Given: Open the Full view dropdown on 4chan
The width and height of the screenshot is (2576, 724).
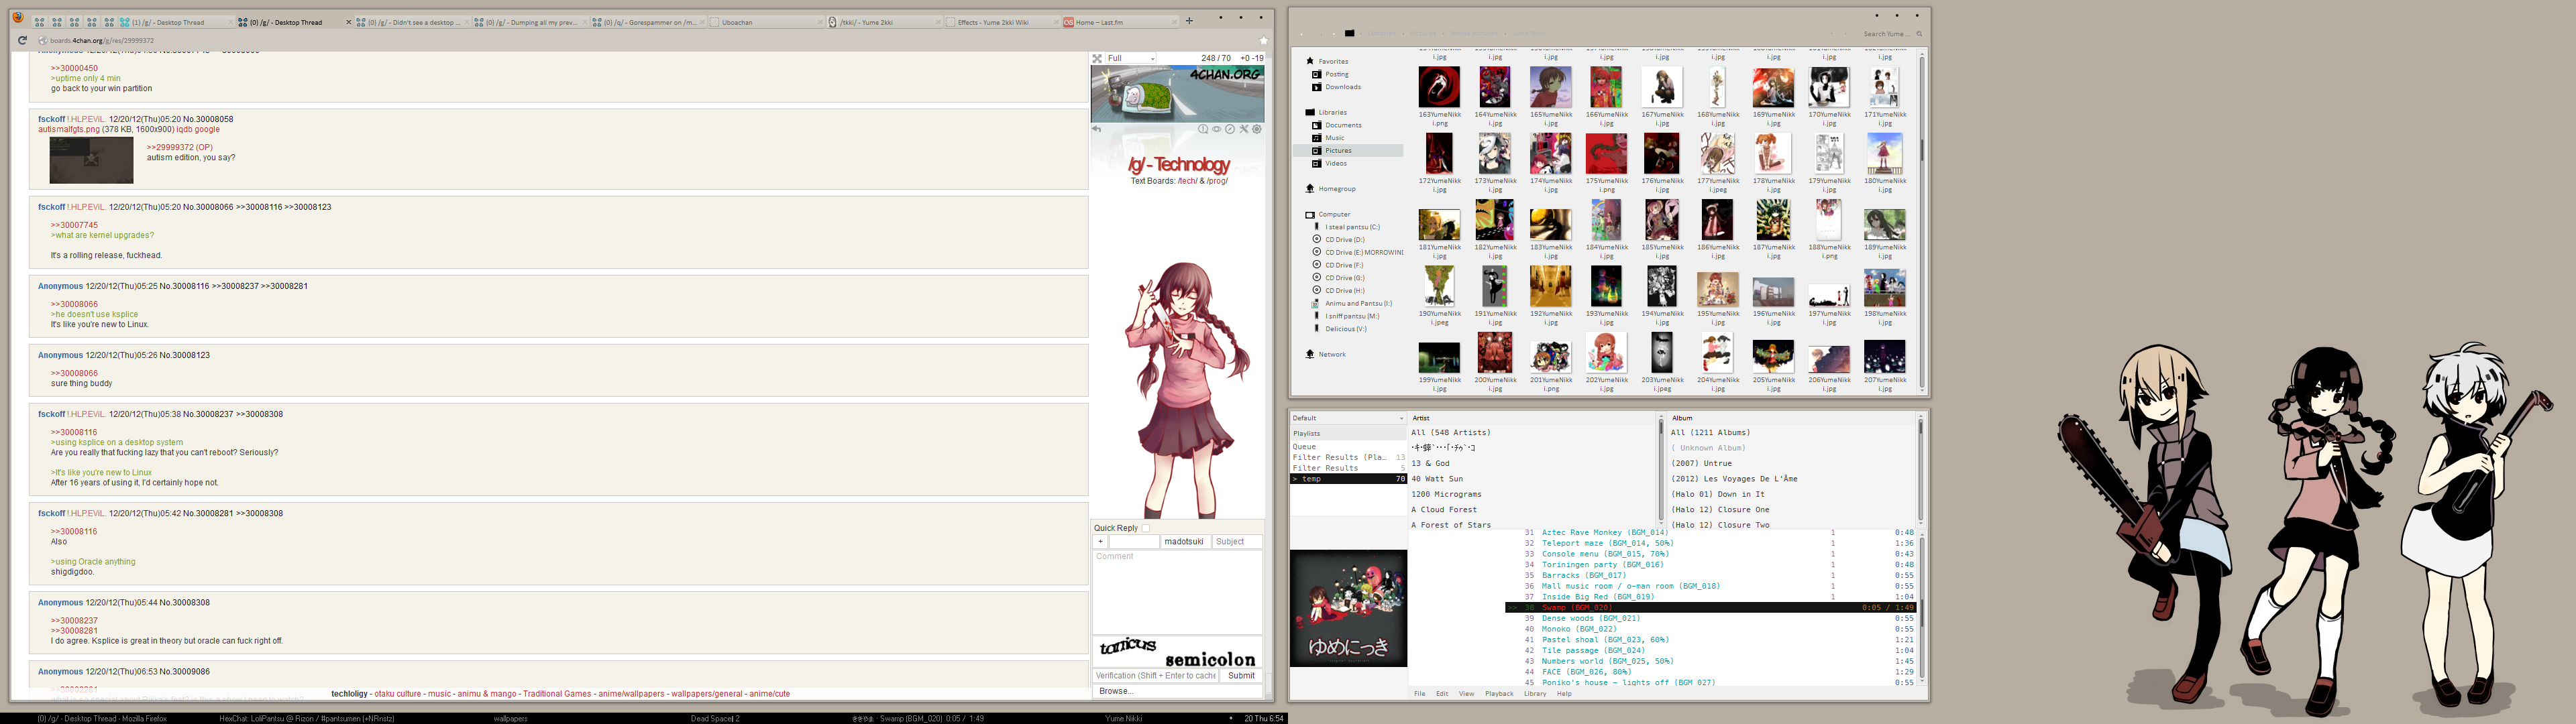Looking at the screenshot, I should [1130, 59].
